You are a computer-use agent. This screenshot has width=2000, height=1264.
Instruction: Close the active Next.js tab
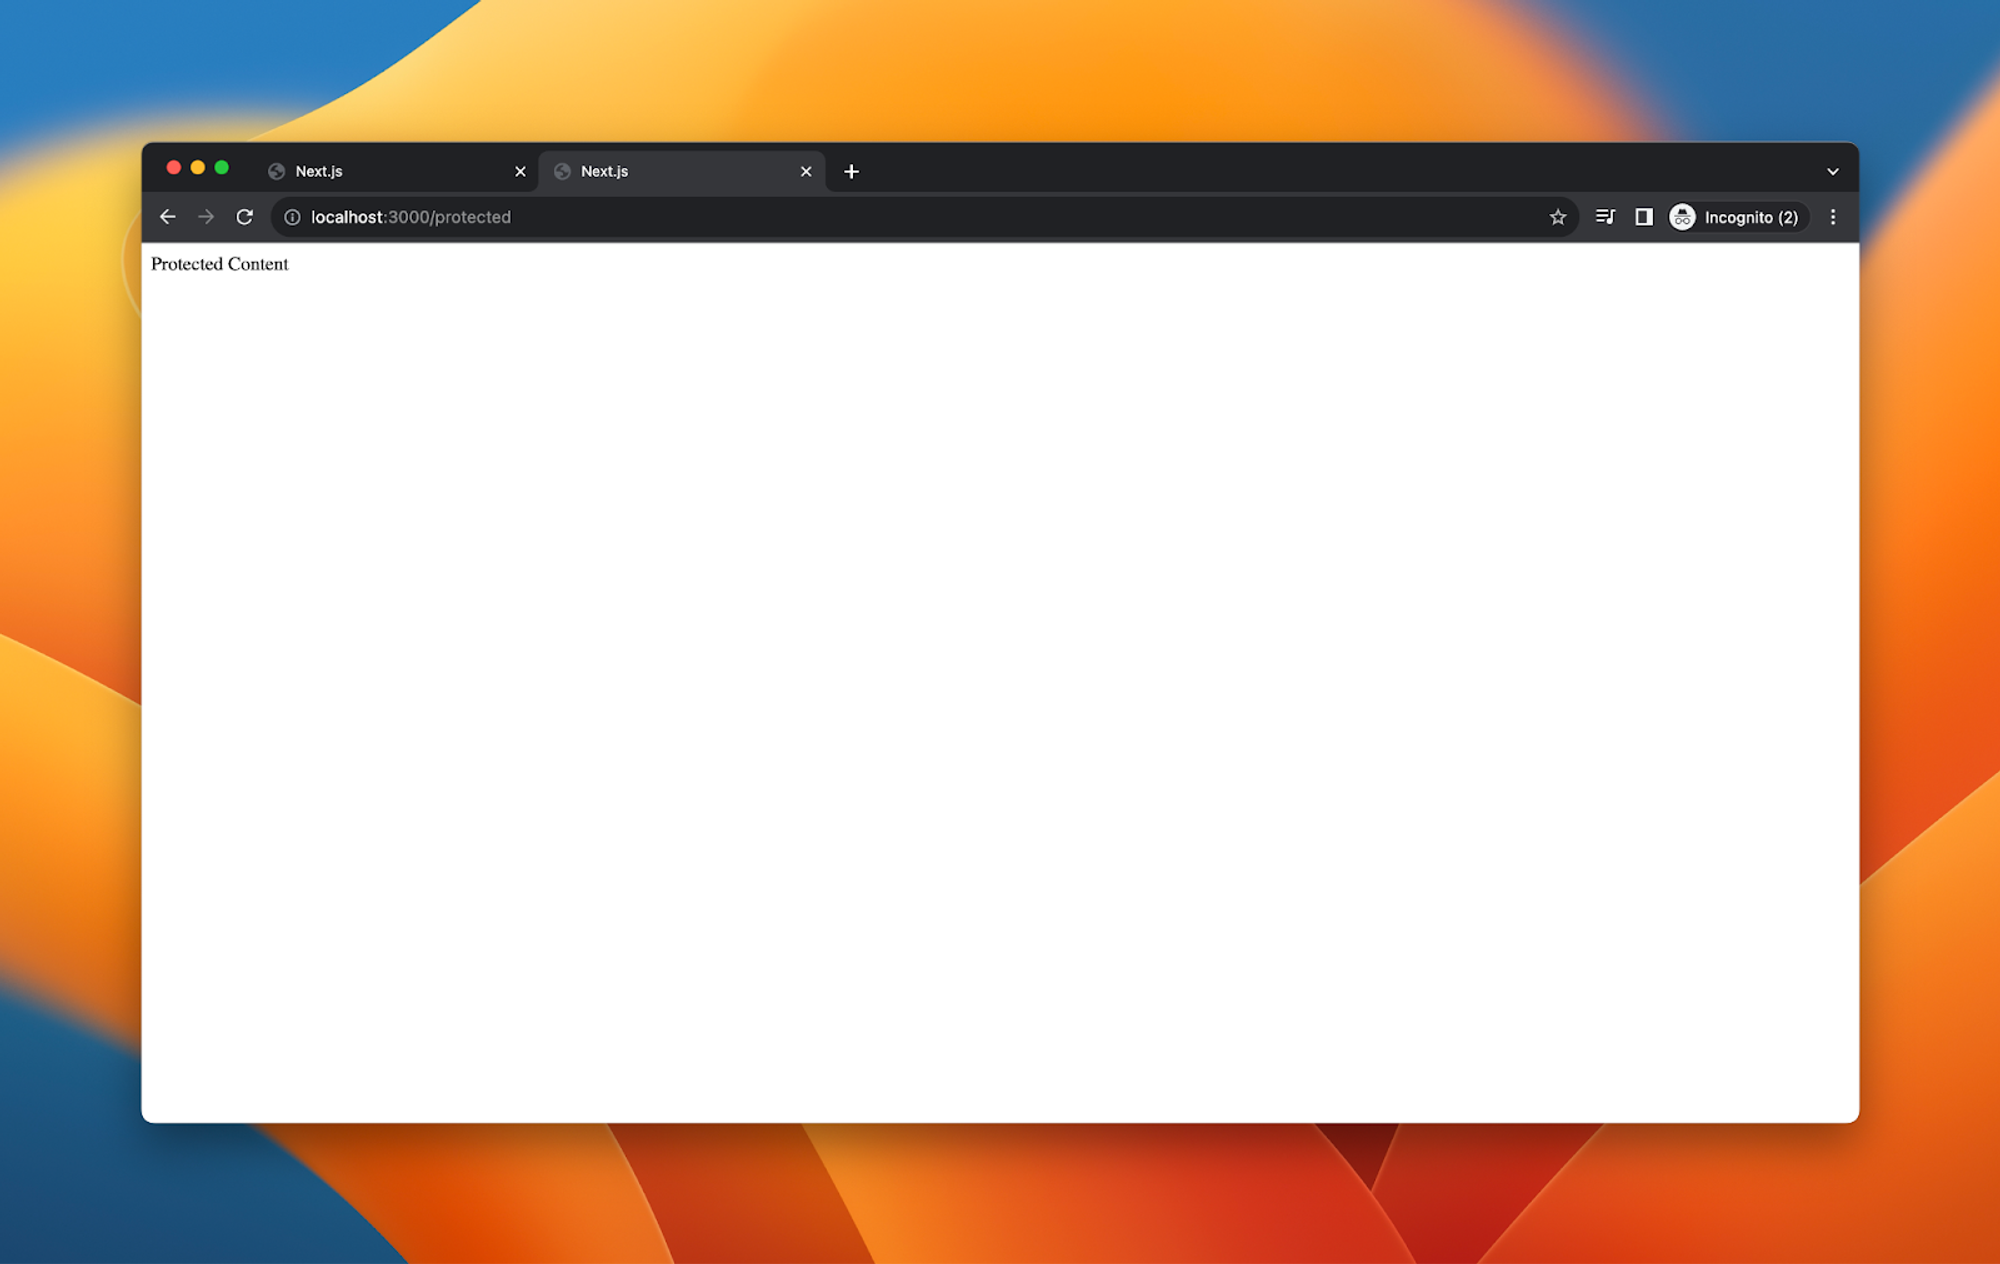coord(806,172)
